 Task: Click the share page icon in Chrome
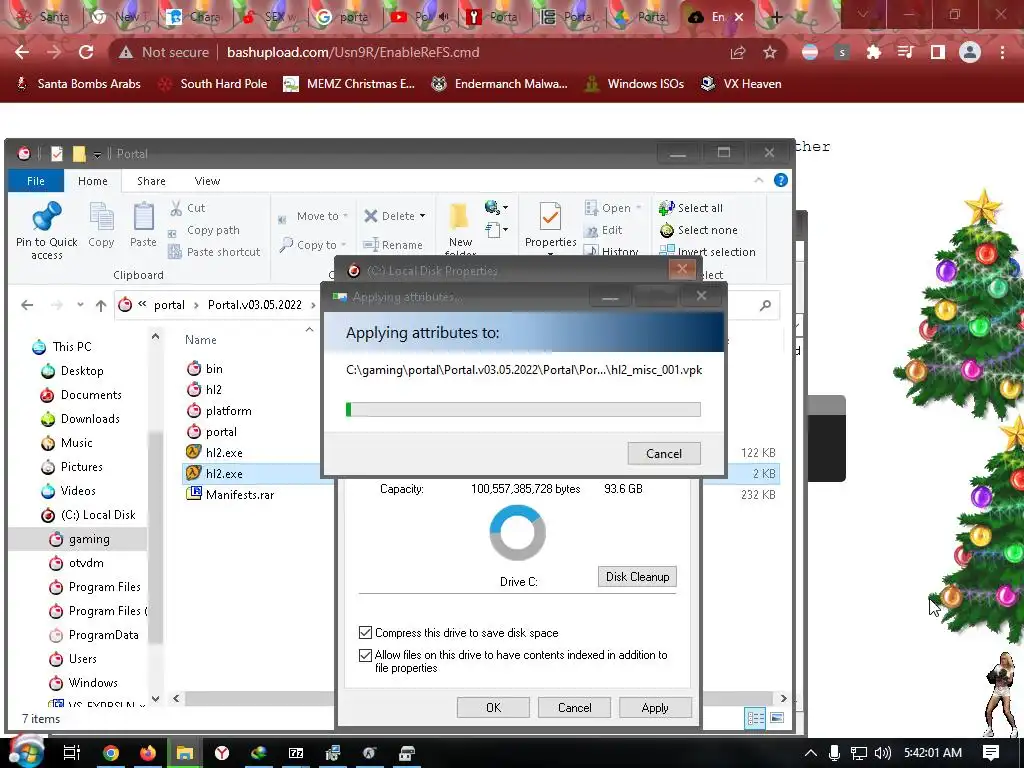tap(738, 52)
